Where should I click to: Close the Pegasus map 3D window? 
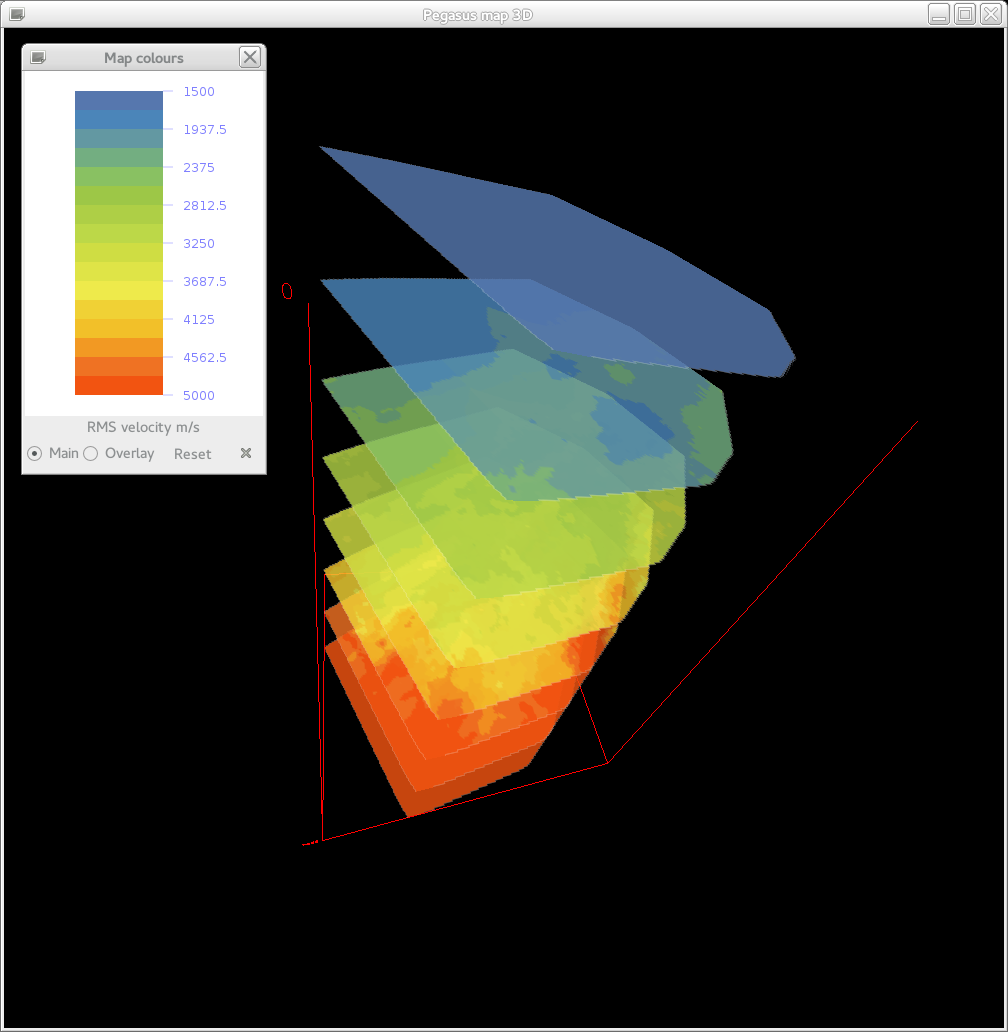click(x=991, y=14)
